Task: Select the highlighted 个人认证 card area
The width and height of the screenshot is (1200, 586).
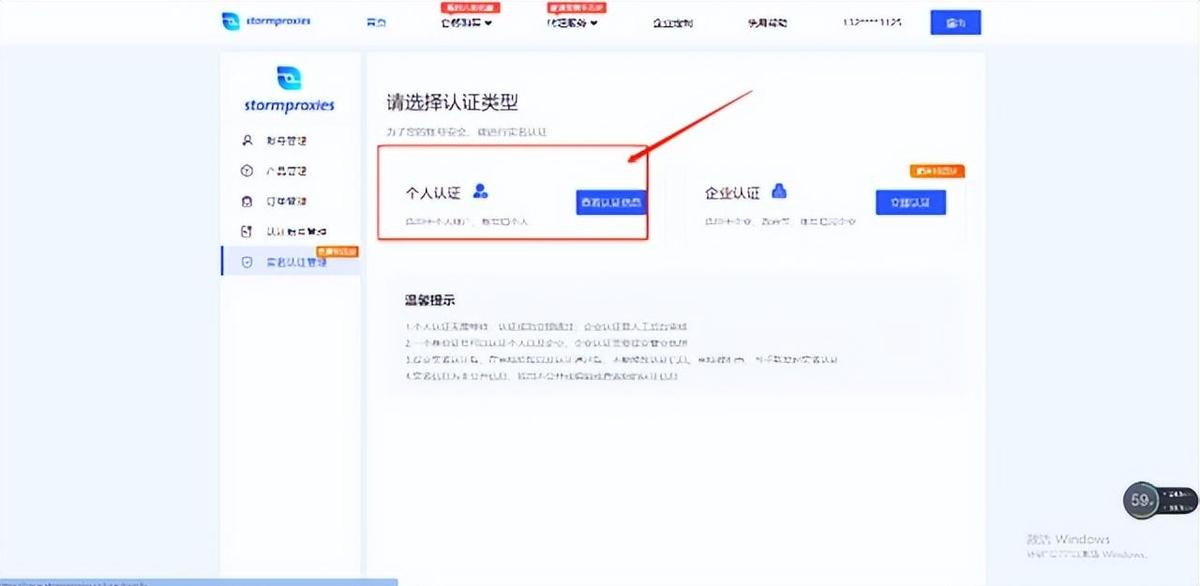Action: (513, 195)
